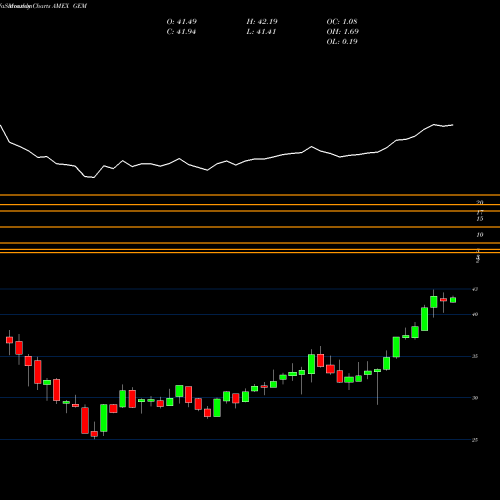The image size is (500, 500).
Task: Click the 40 price axis label
Action: point(475,314)
